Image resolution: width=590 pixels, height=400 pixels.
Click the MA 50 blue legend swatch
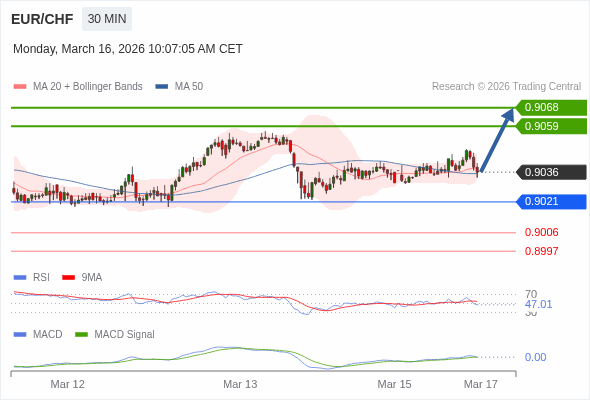click(x=162, y=87)
